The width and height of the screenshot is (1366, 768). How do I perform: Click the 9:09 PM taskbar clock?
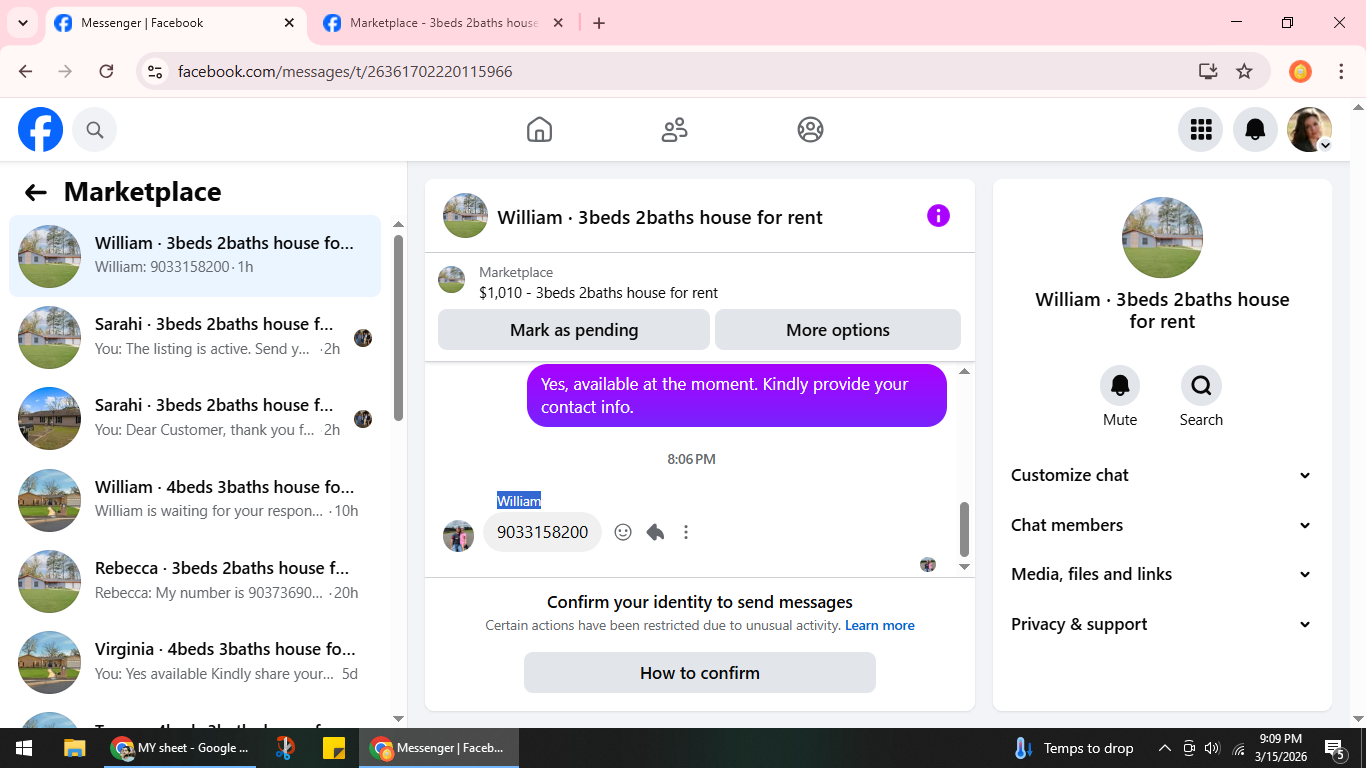tap(1279, 748)
